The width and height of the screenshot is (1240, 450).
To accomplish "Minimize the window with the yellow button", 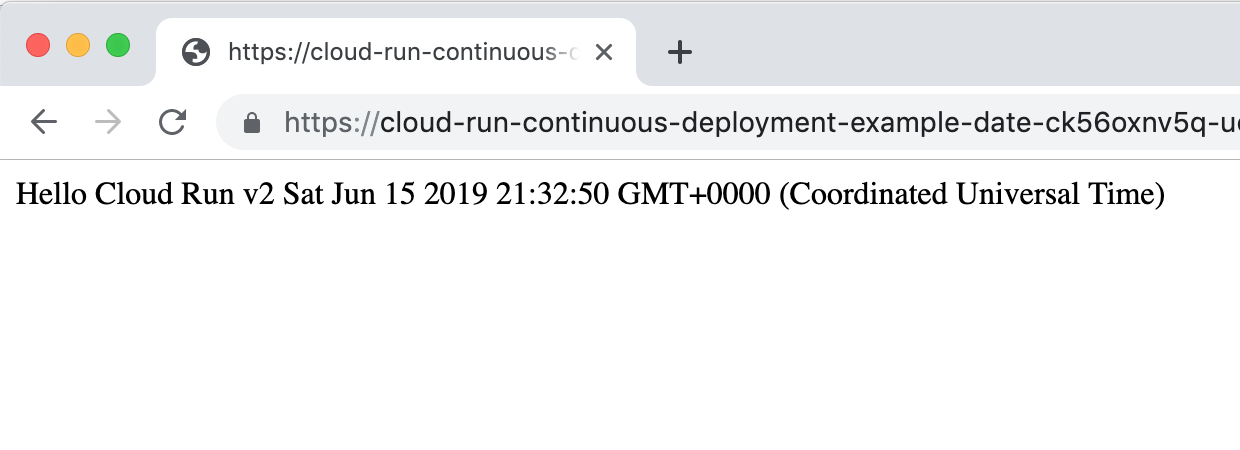I will point(78,46).
